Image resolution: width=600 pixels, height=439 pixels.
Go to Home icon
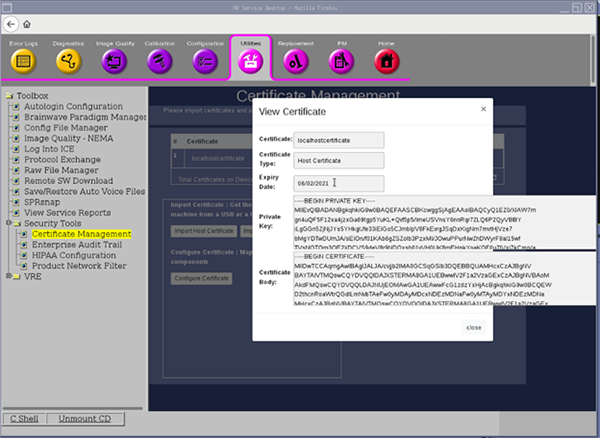(x=385, y=62)
